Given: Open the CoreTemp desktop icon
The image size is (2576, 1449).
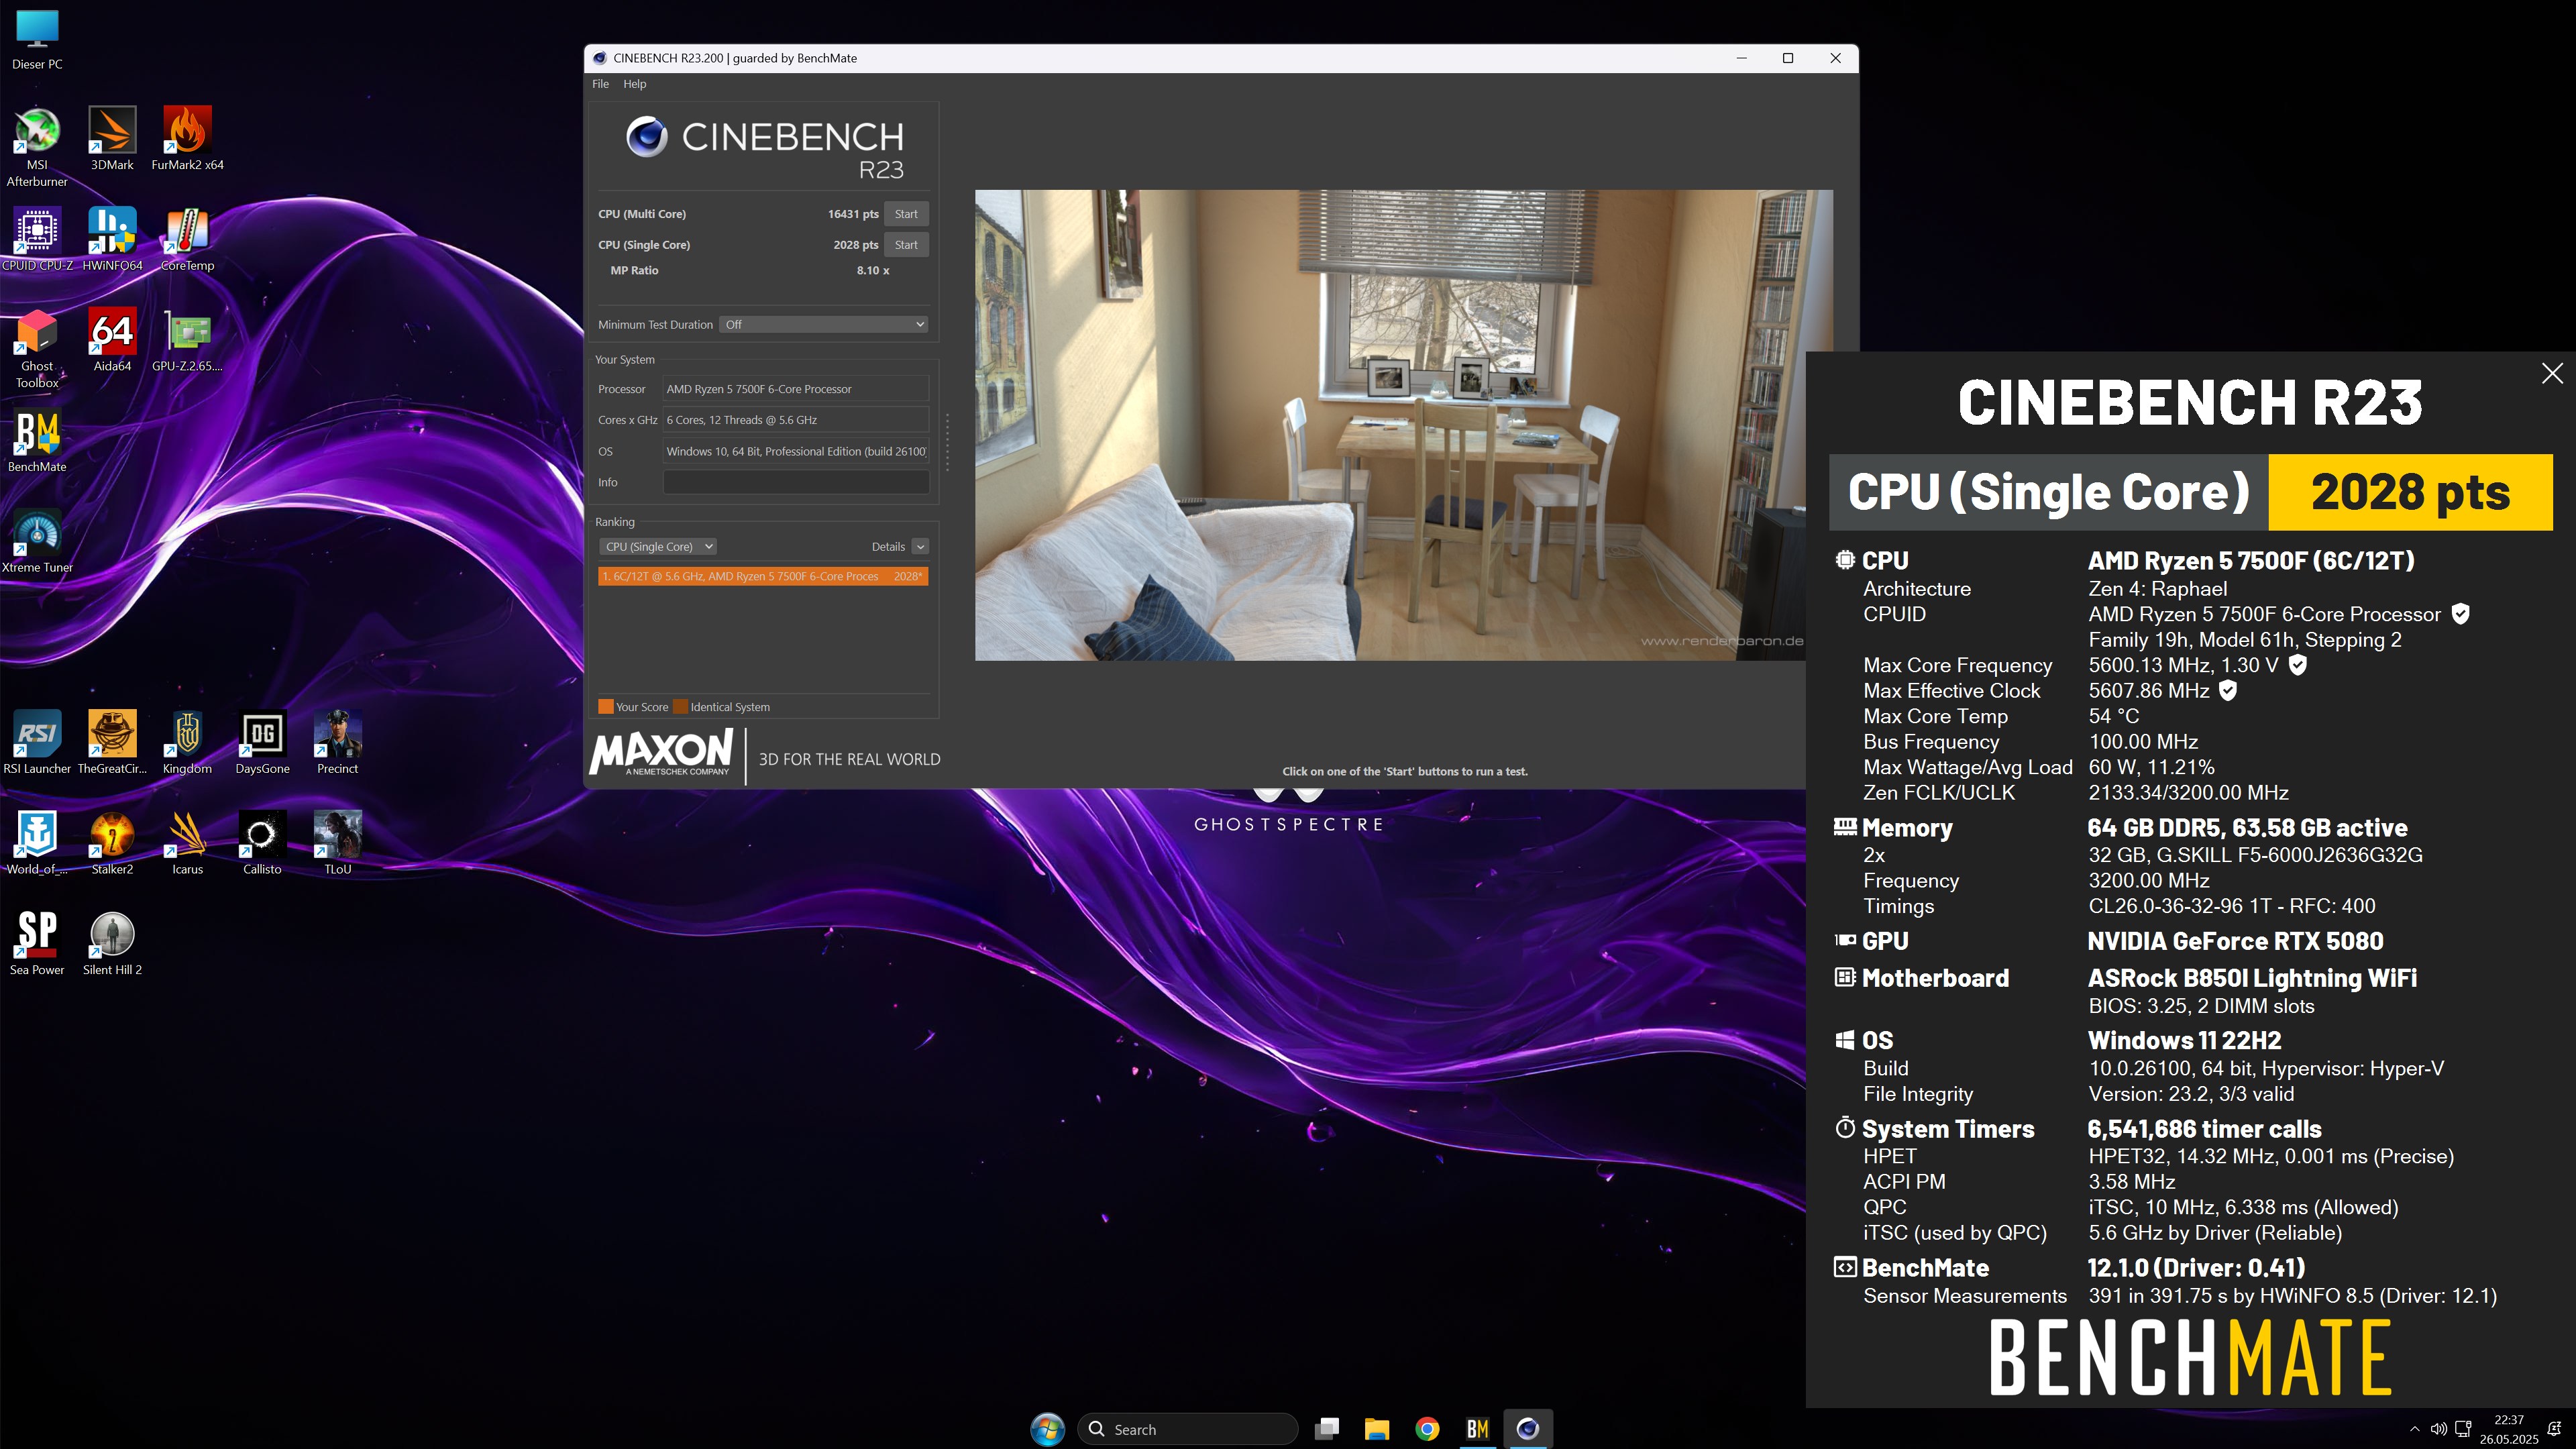Looking at the screenshot, I should click(187, 240).
